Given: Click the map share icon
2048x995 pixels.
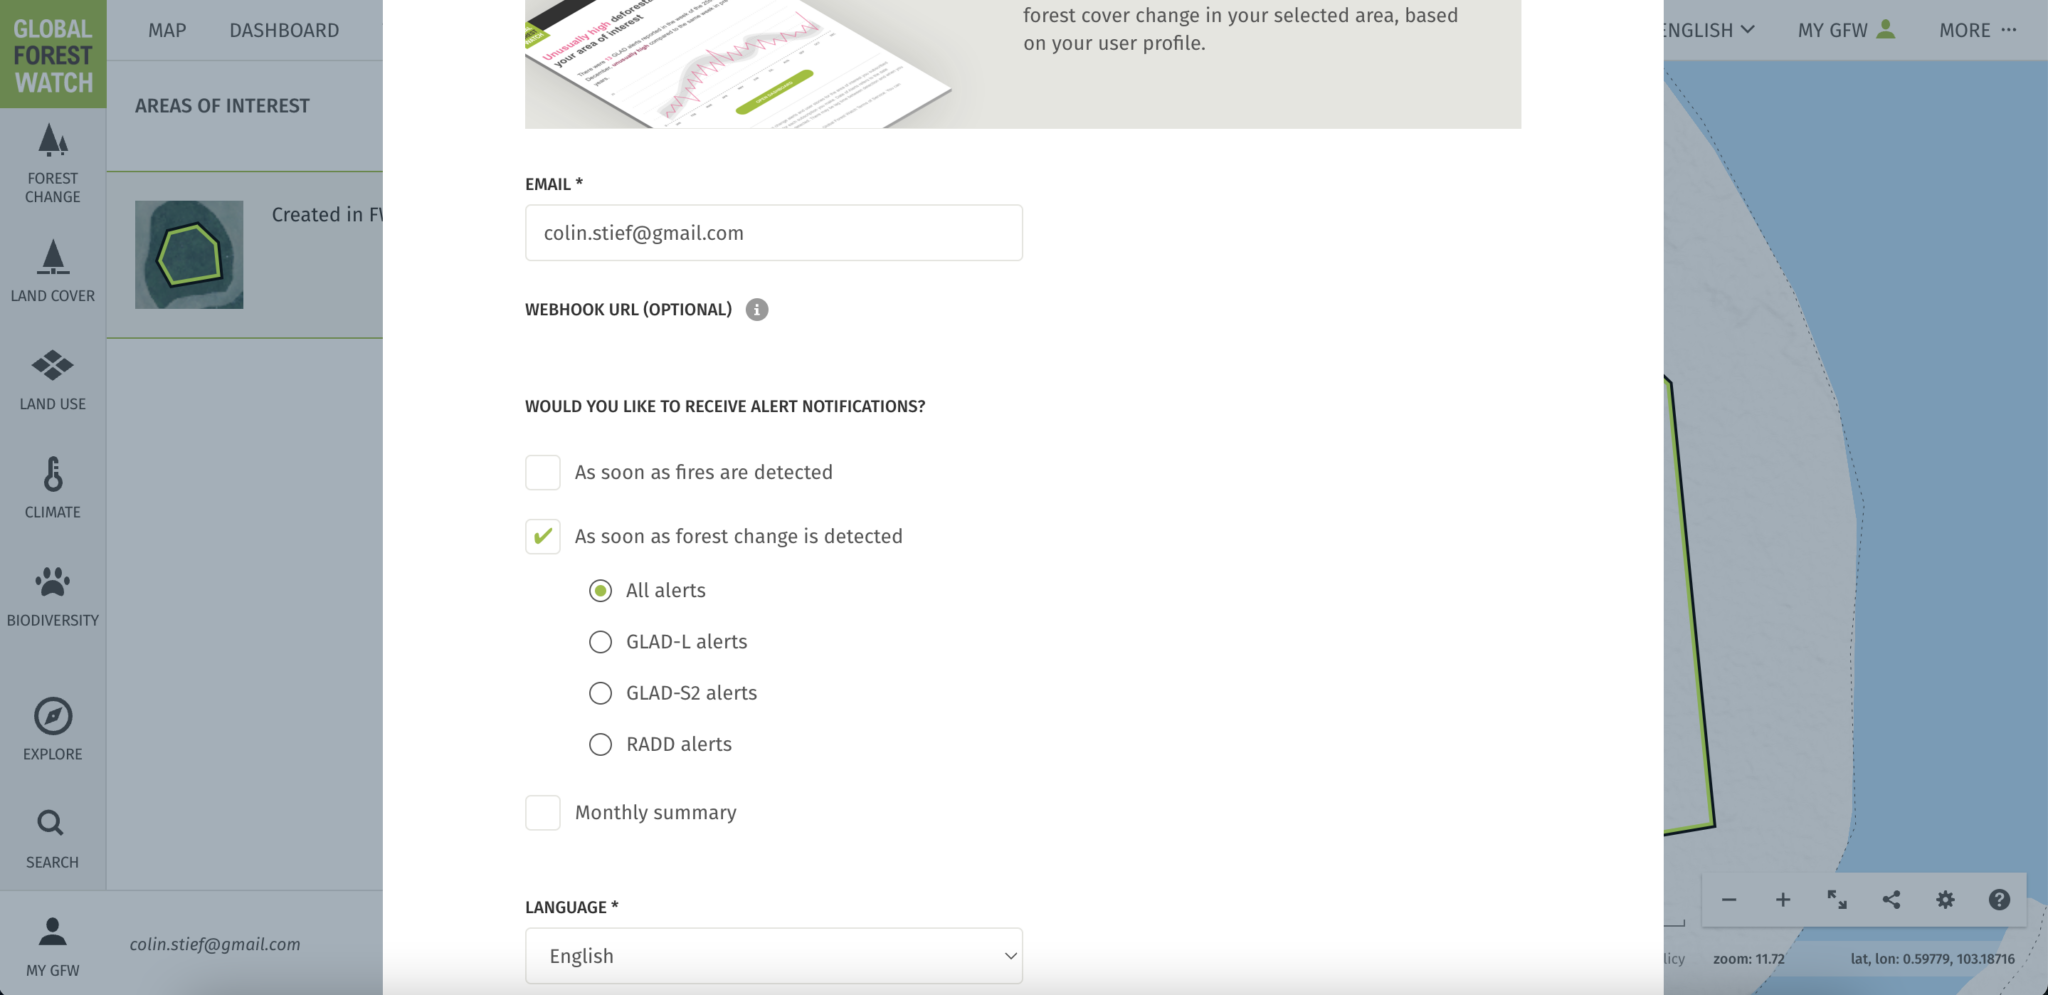Looking at the screenshot, I should pos(1891,900).
